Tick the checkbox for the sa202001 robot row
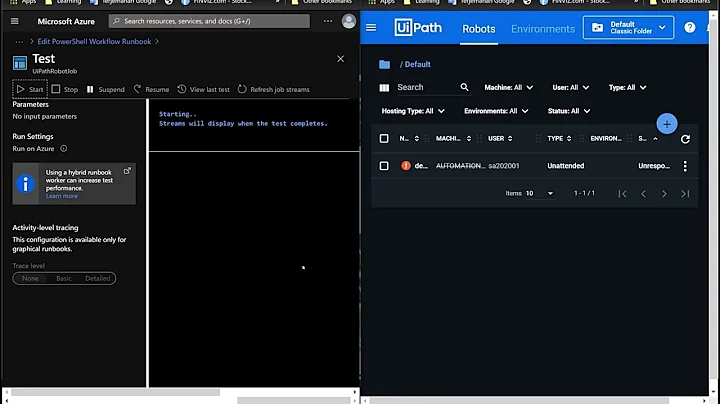This screenshot has width=720, height=404. pos(384,166)
